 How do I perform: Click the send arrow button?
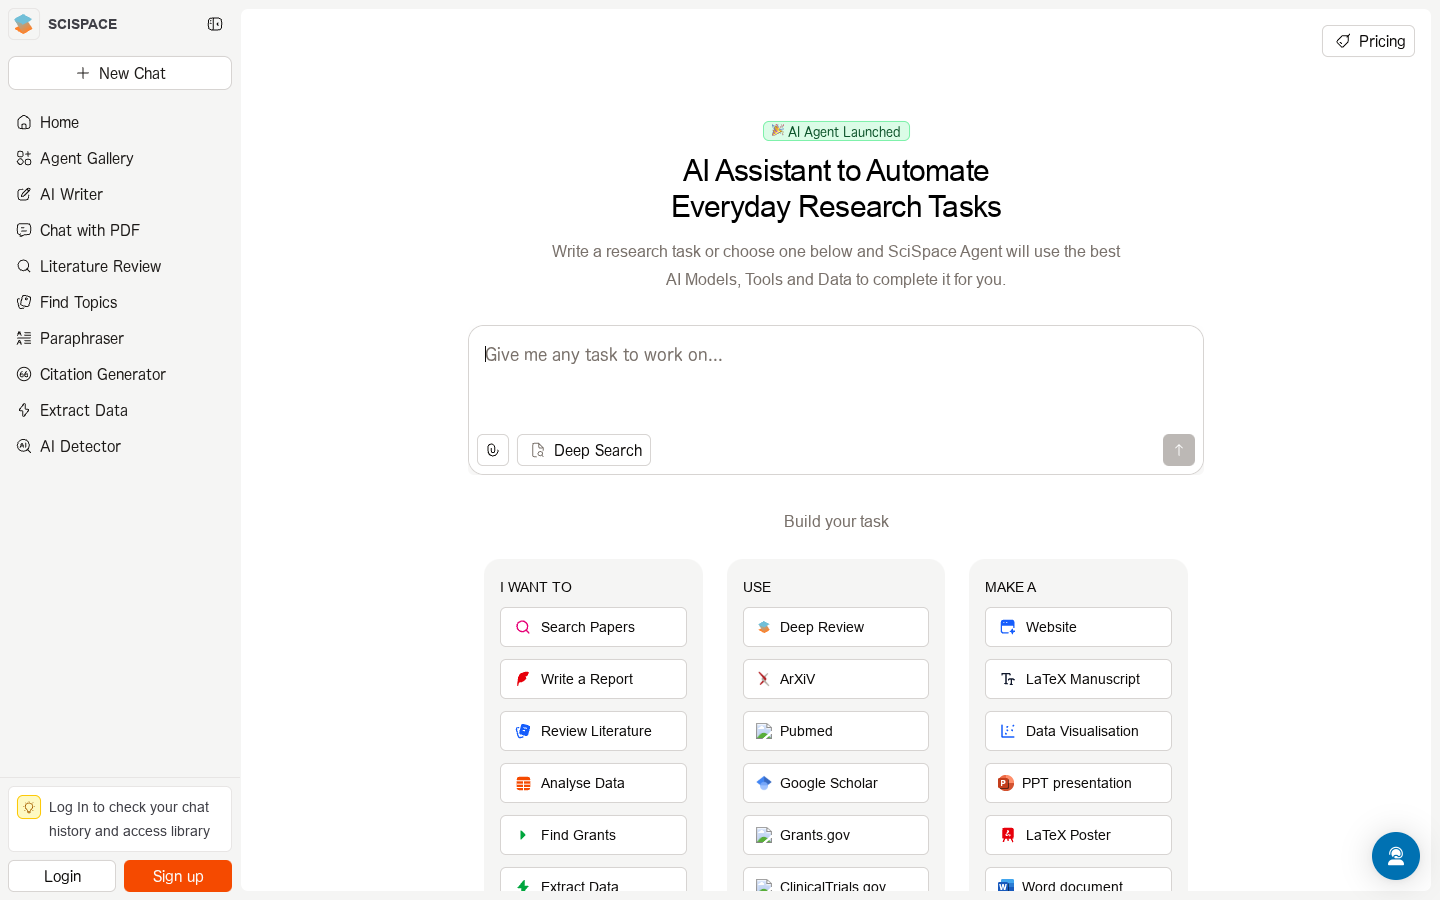[x=1179, y=450]
